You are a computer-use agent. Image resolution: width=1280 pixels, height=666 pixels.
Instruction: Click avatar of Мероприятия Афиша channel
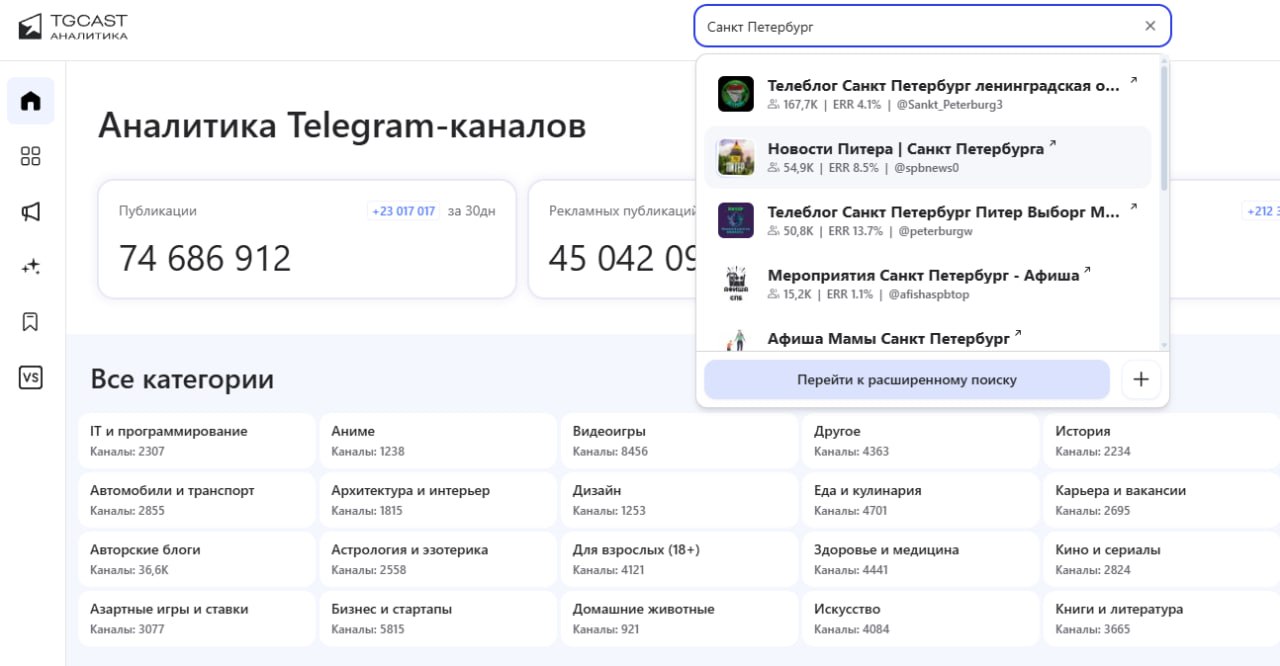pyautogui.click(x=736, y=284)
